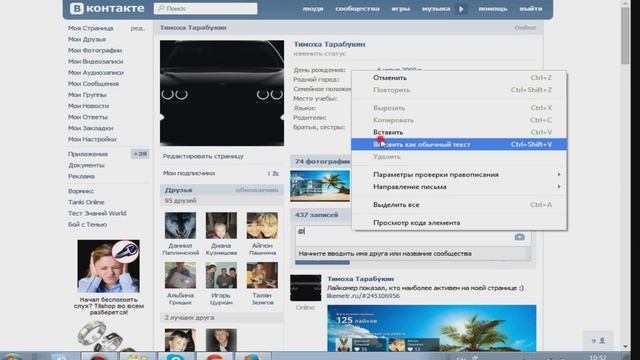Log out with выйти link

[531, 9]
